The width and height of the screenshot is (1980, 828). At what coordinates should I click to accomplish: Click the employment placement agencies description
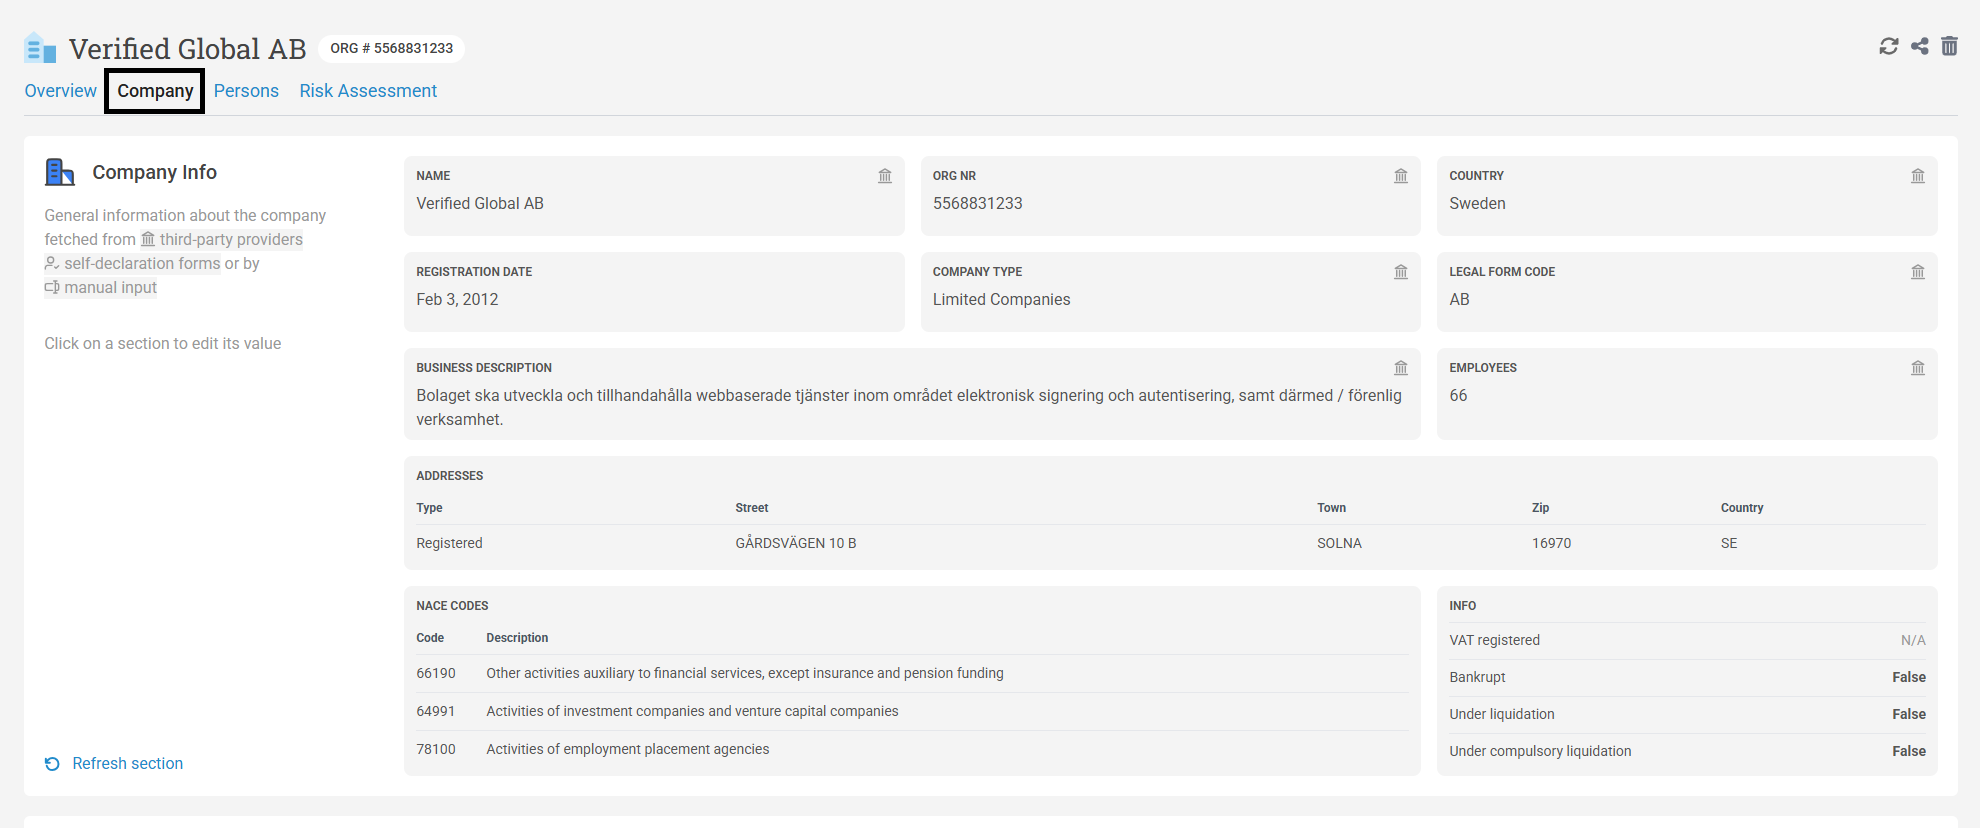click(x=628, y=750)
